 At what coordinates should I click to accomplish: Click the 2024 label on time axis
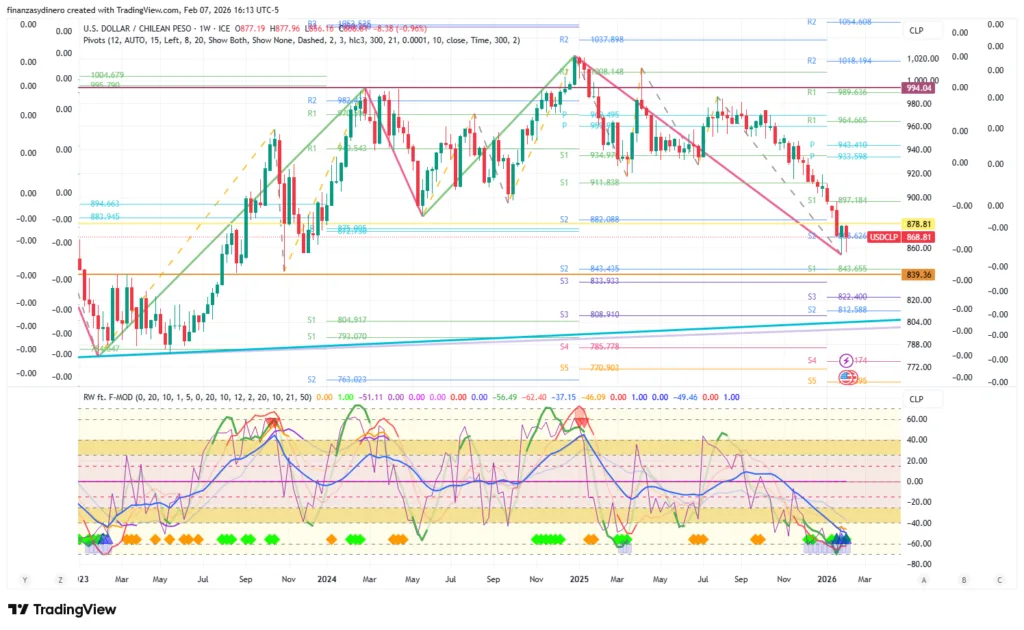pos(326,579)
